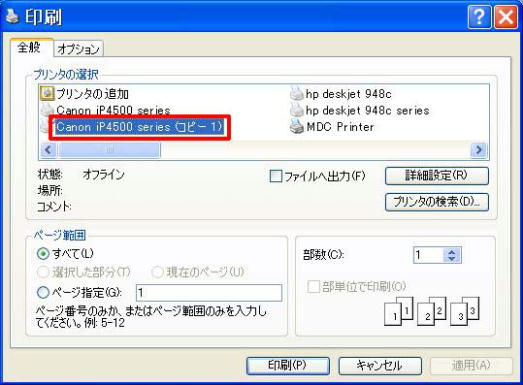The image size is (523, 385).
Task: Click the 印刷(P) button
Action: 288,366
